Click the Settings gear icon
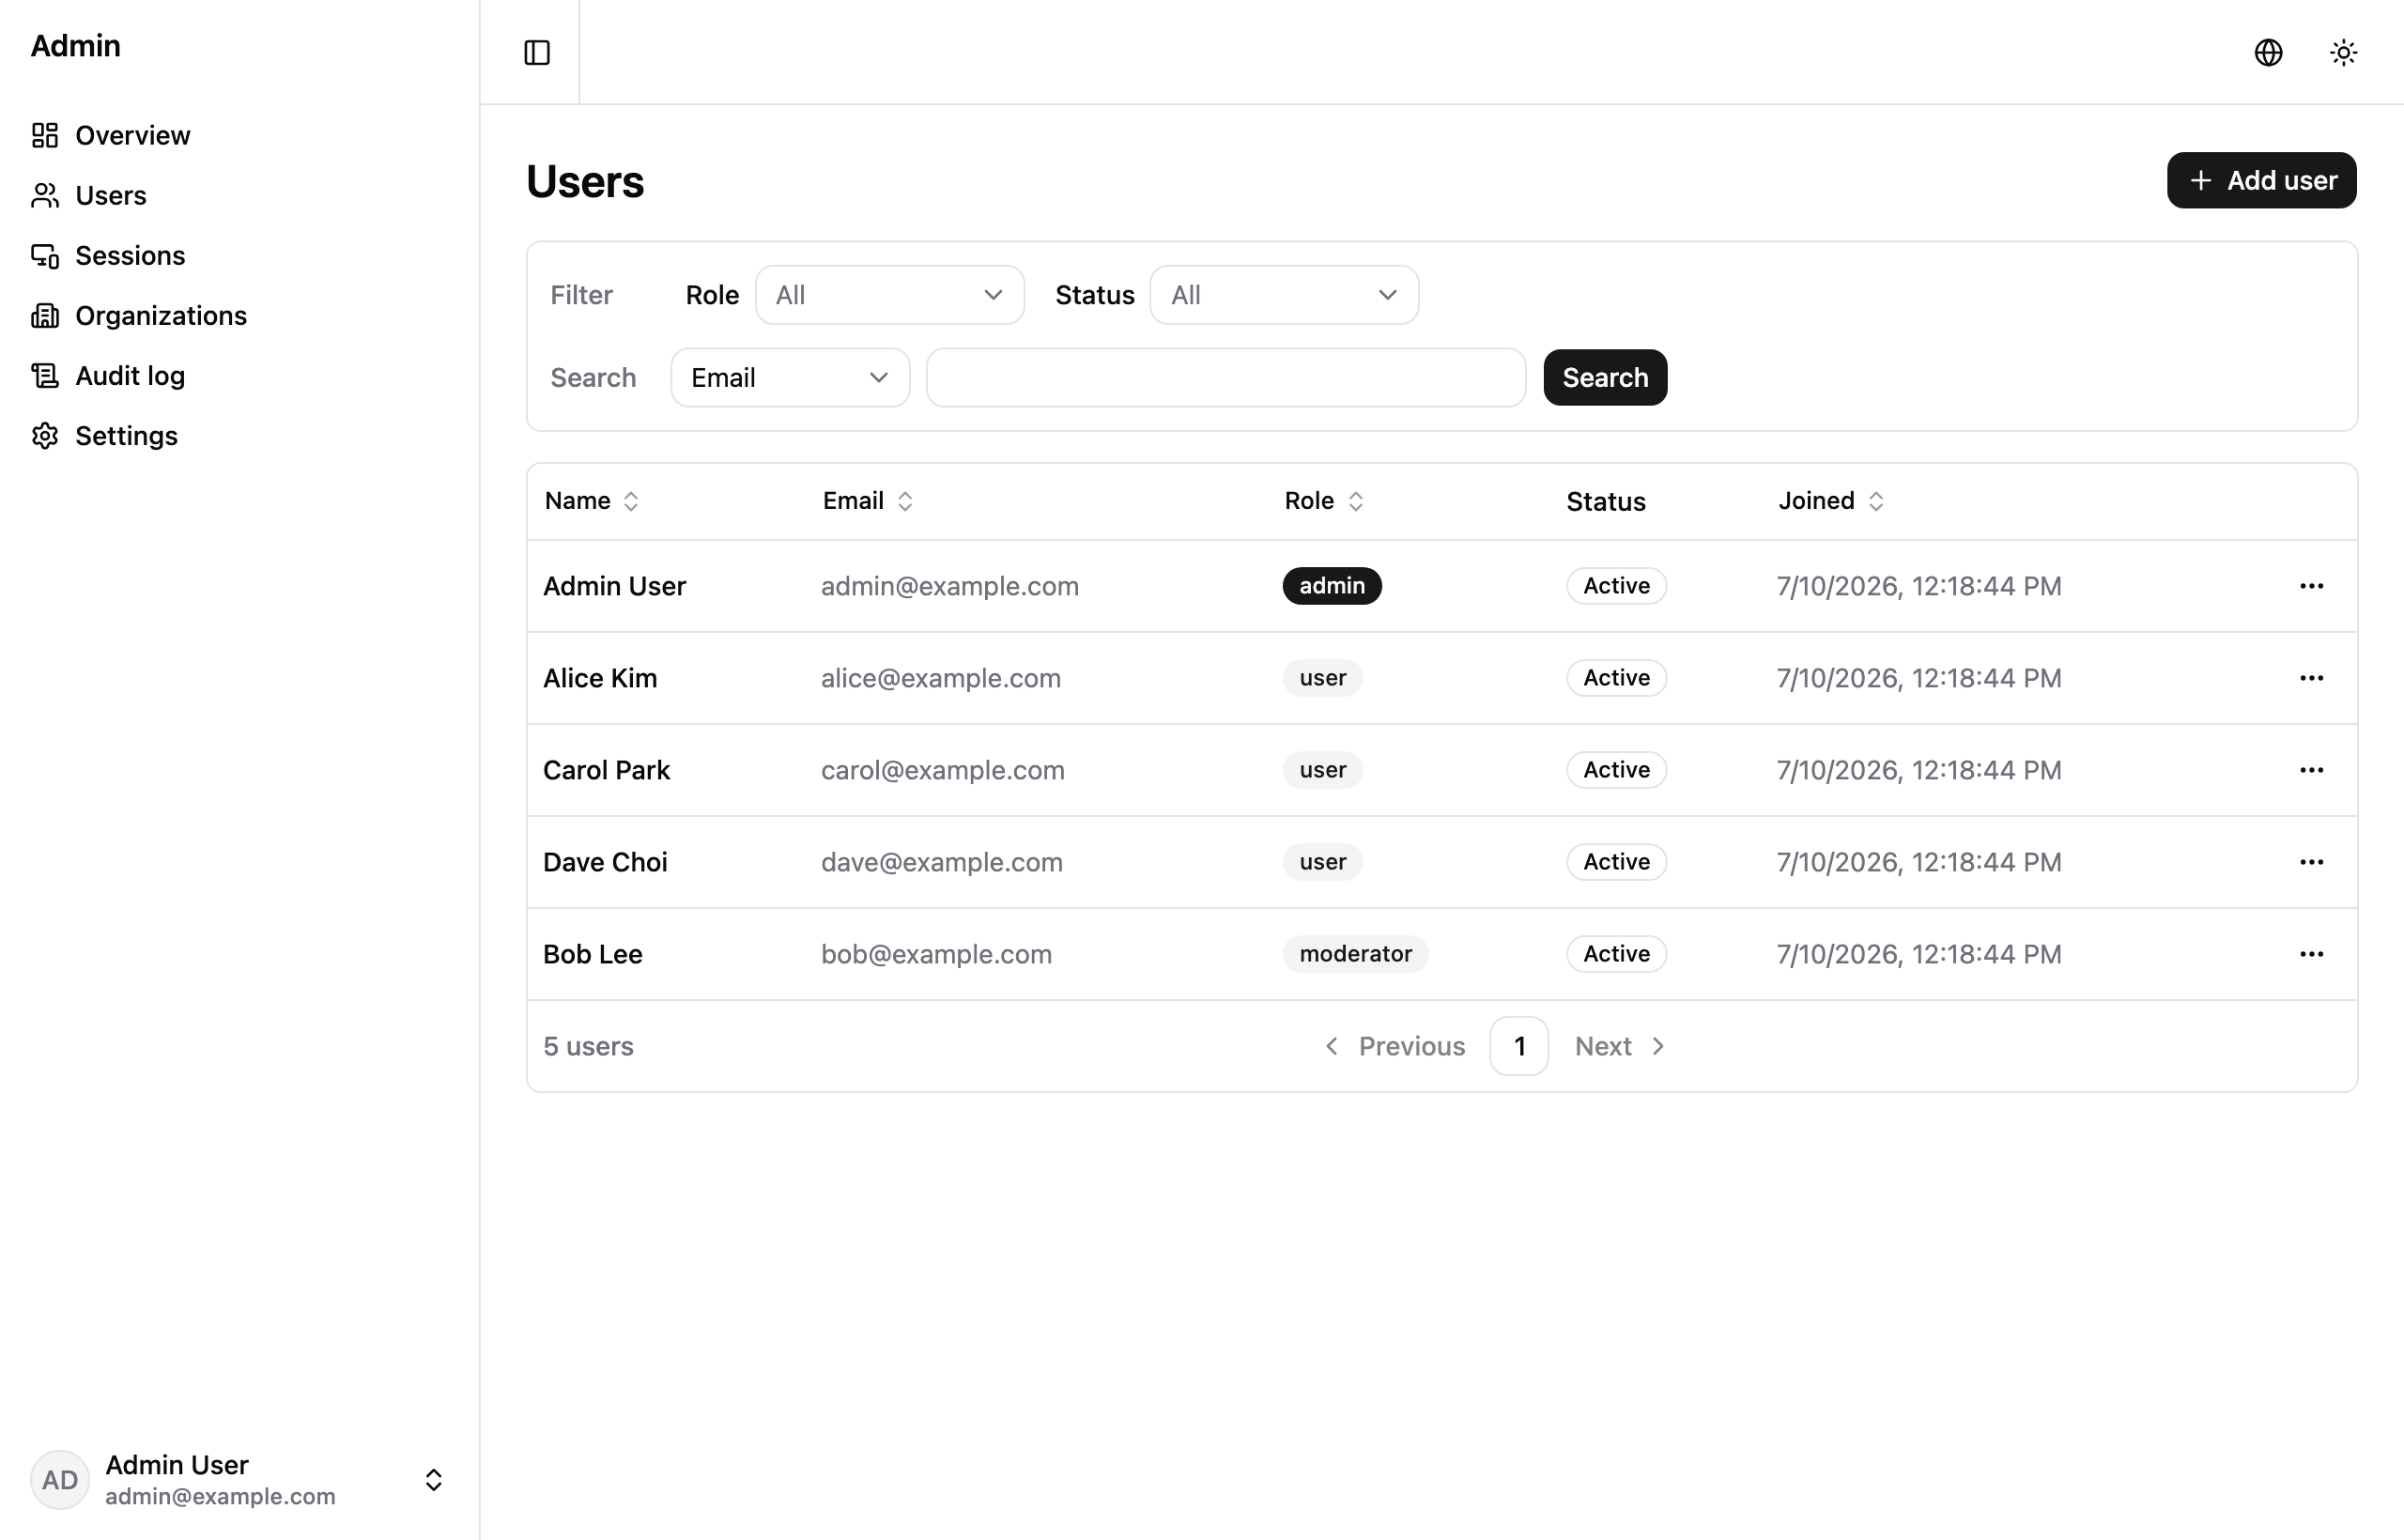The width and height of the screenshot is (2404, 1540). click(45, 435)
